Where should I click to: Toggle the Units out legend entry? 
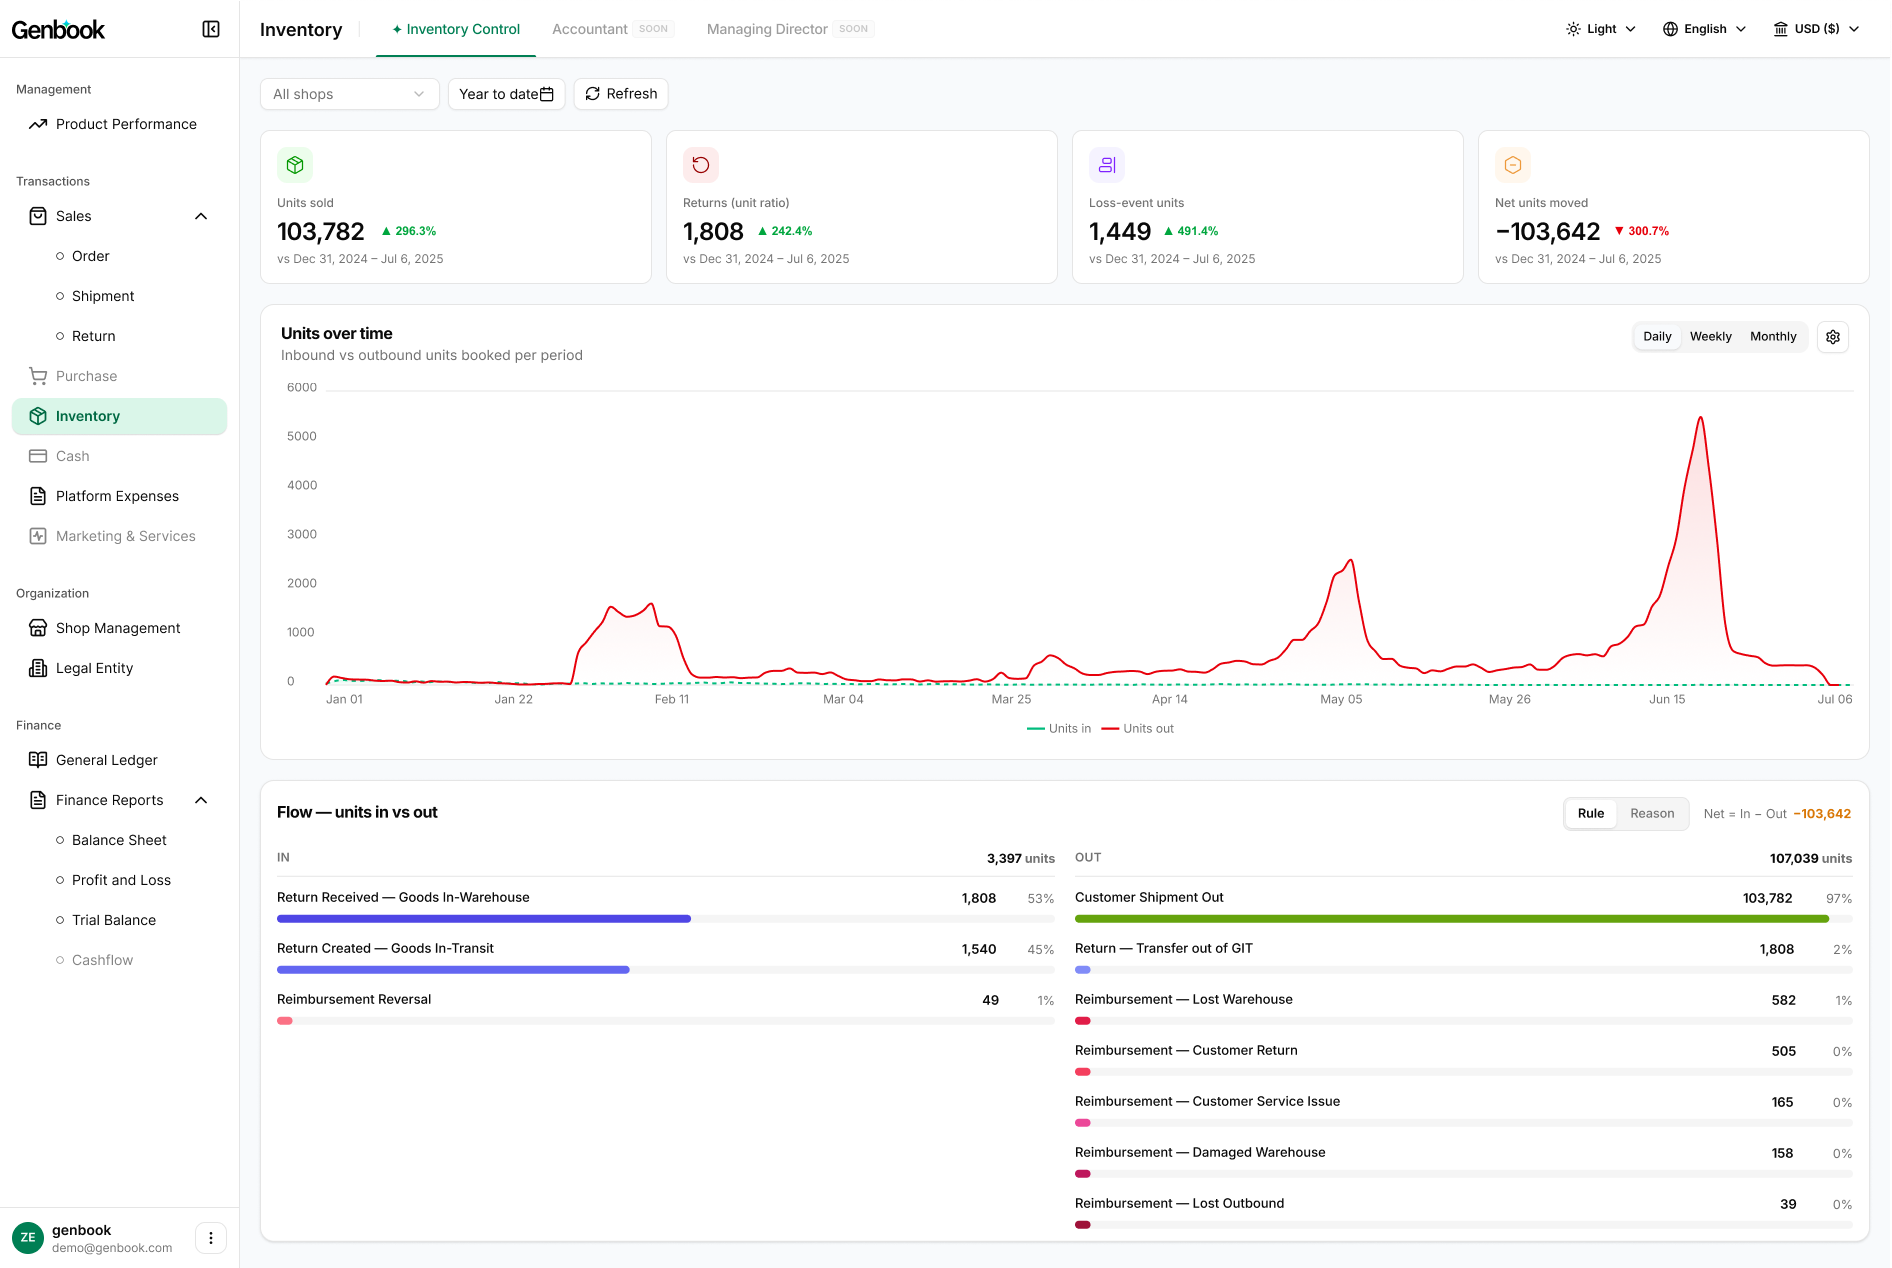point(1137,729)
